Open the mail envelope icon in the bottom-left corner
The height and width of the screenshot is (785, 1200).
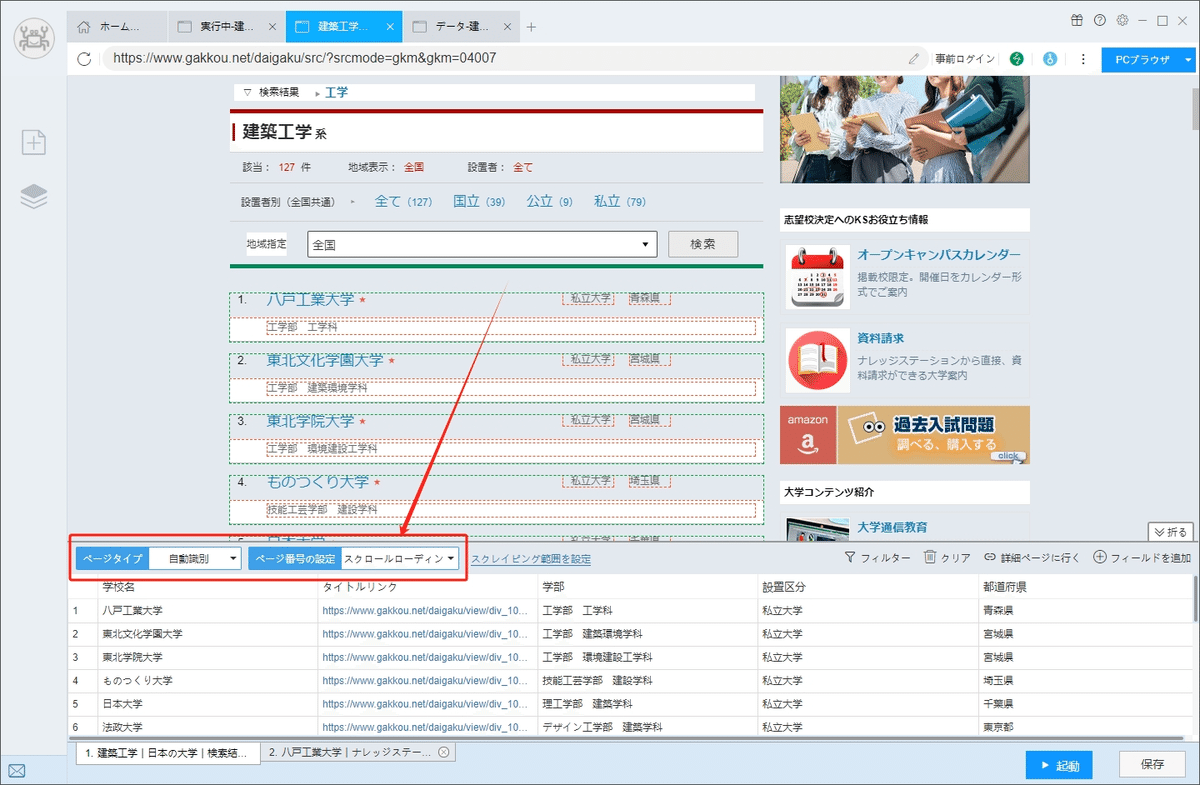click(17, 770)
